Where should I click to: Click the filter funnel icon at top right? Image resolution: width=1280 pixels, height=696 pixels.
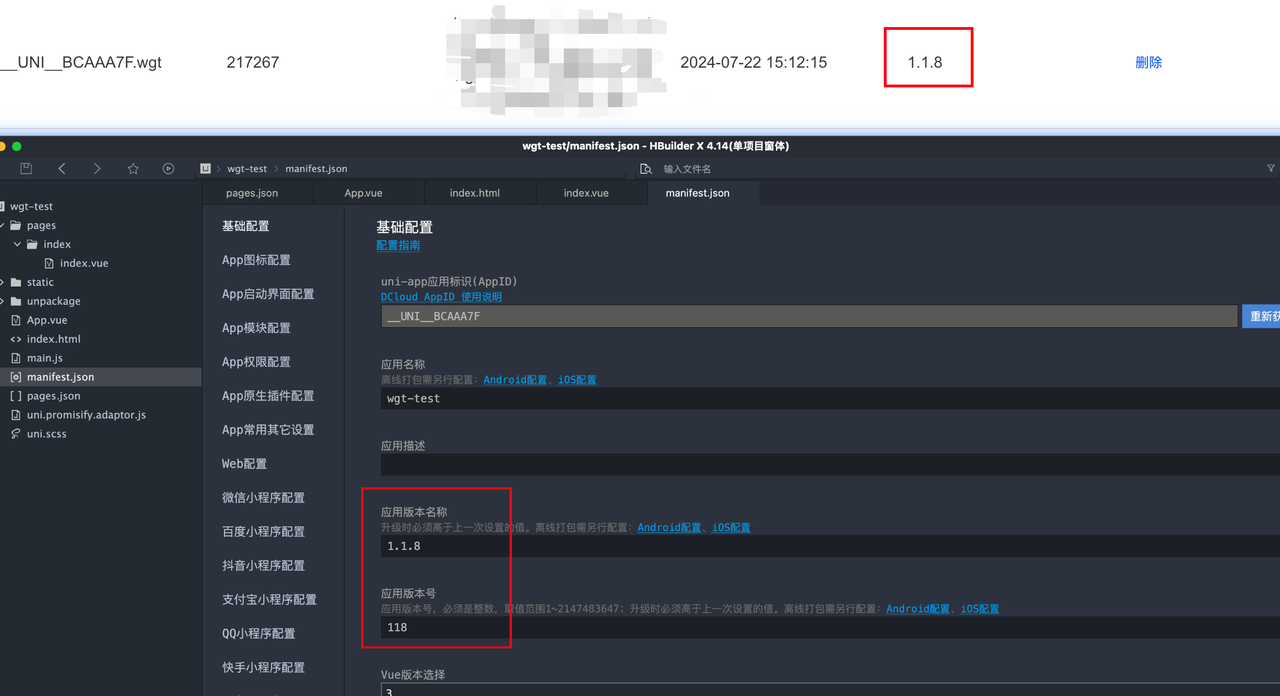pos(1271,169)
